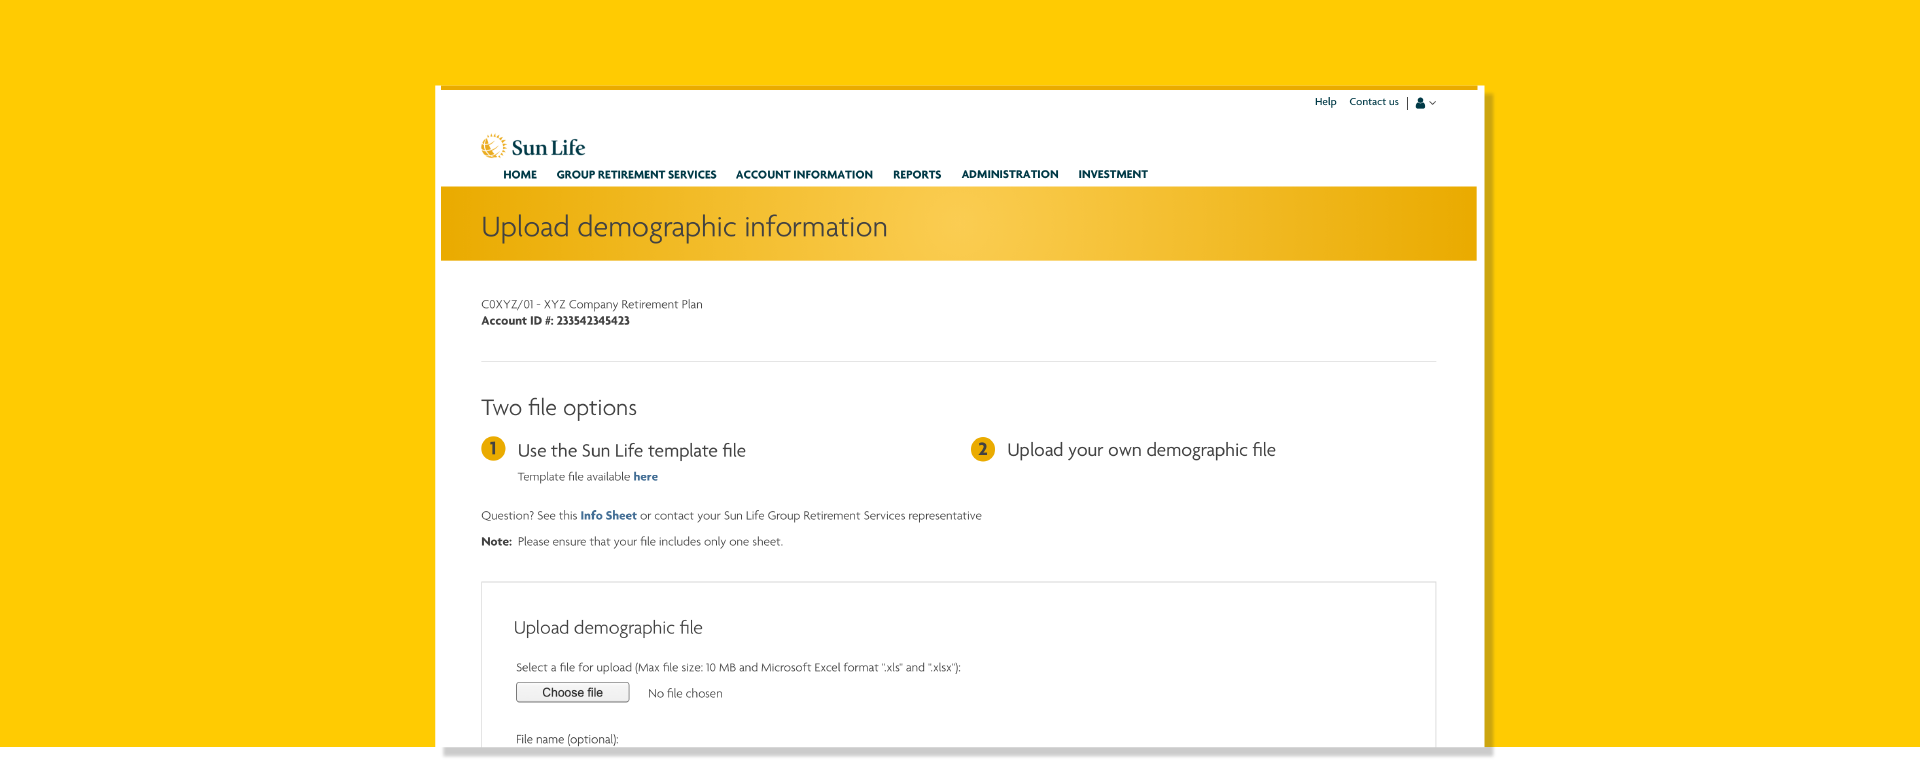The width and height of the screenshot is (1920, 761).
Task: Open the ADMINISTRATION menu
Action: 1009,174
